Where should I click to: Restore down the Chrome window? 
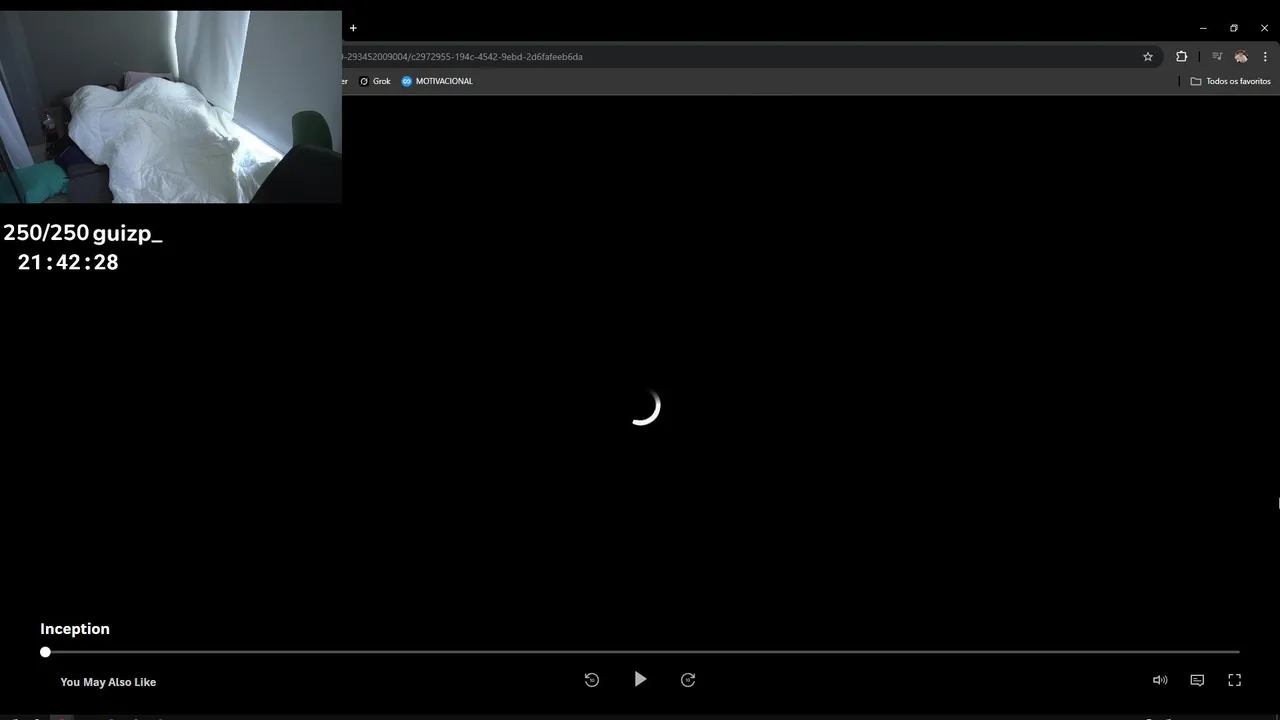pyautogui.click(x=1234, y=28)
